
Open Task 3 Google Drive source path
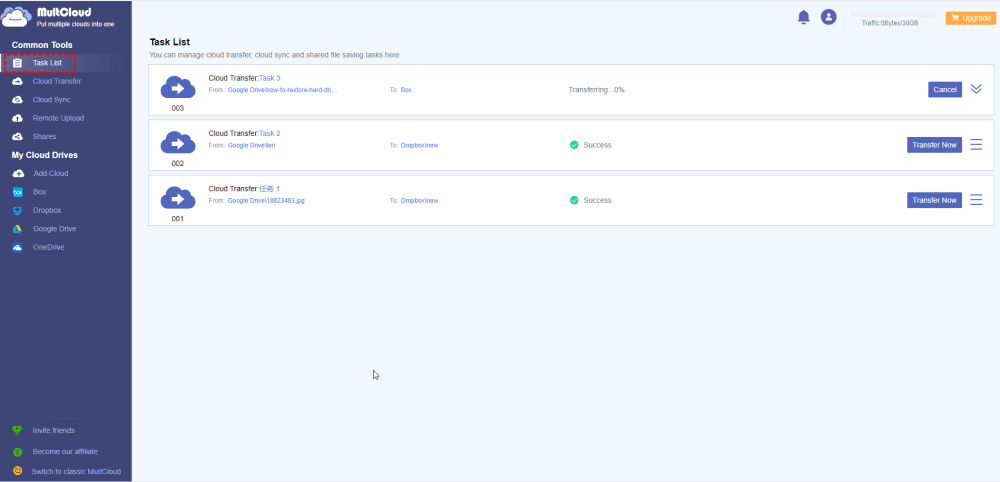coord(282,90)
